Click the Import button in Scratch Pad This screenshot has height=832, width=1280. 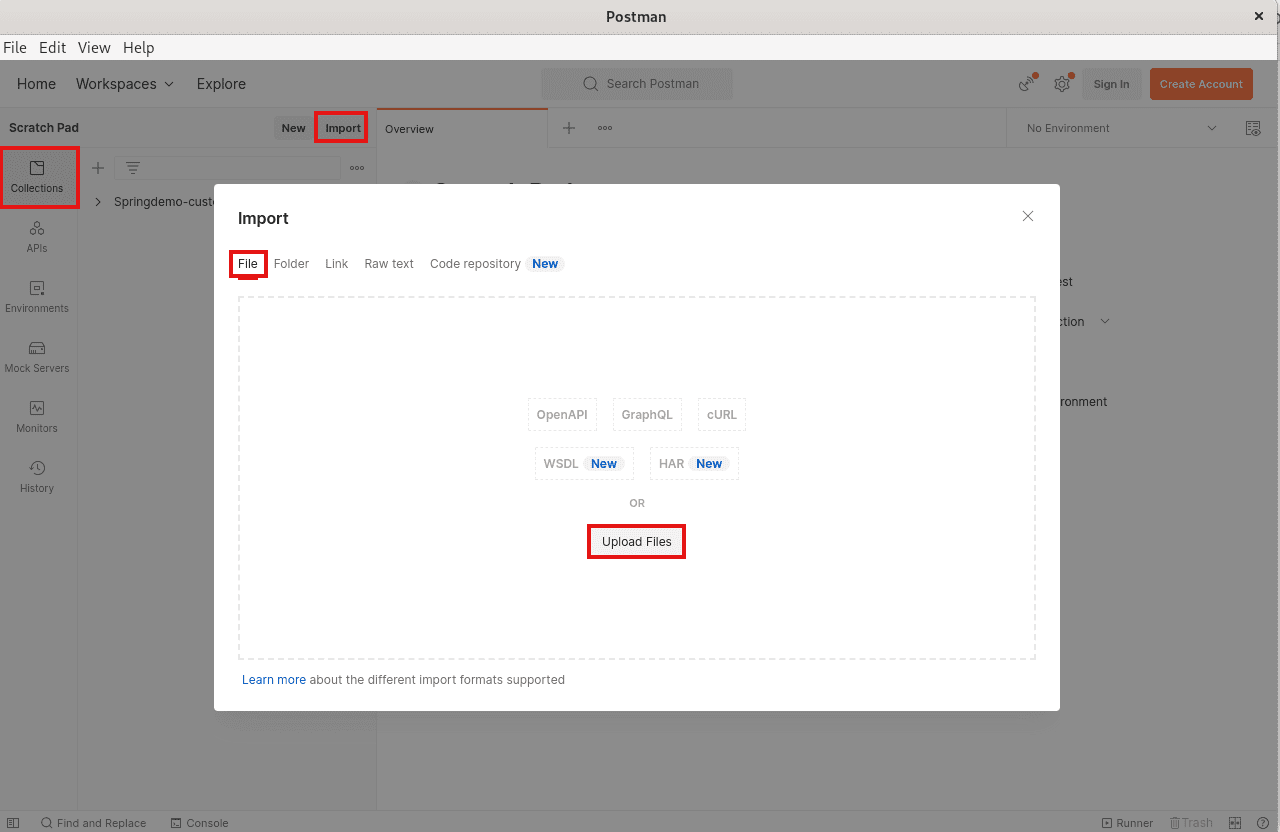click(x=343, y=128)
